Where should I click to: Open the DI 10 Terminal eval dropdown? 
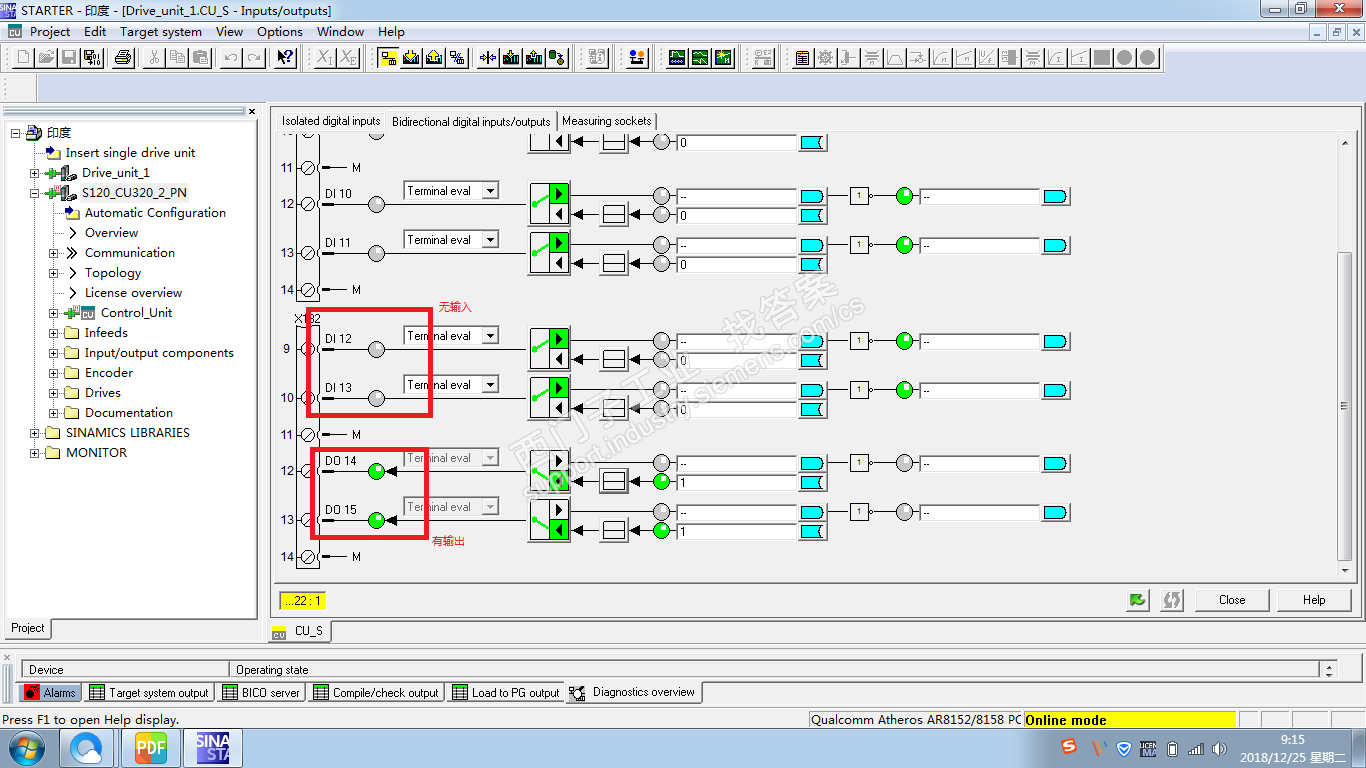(x=490, y=191)
